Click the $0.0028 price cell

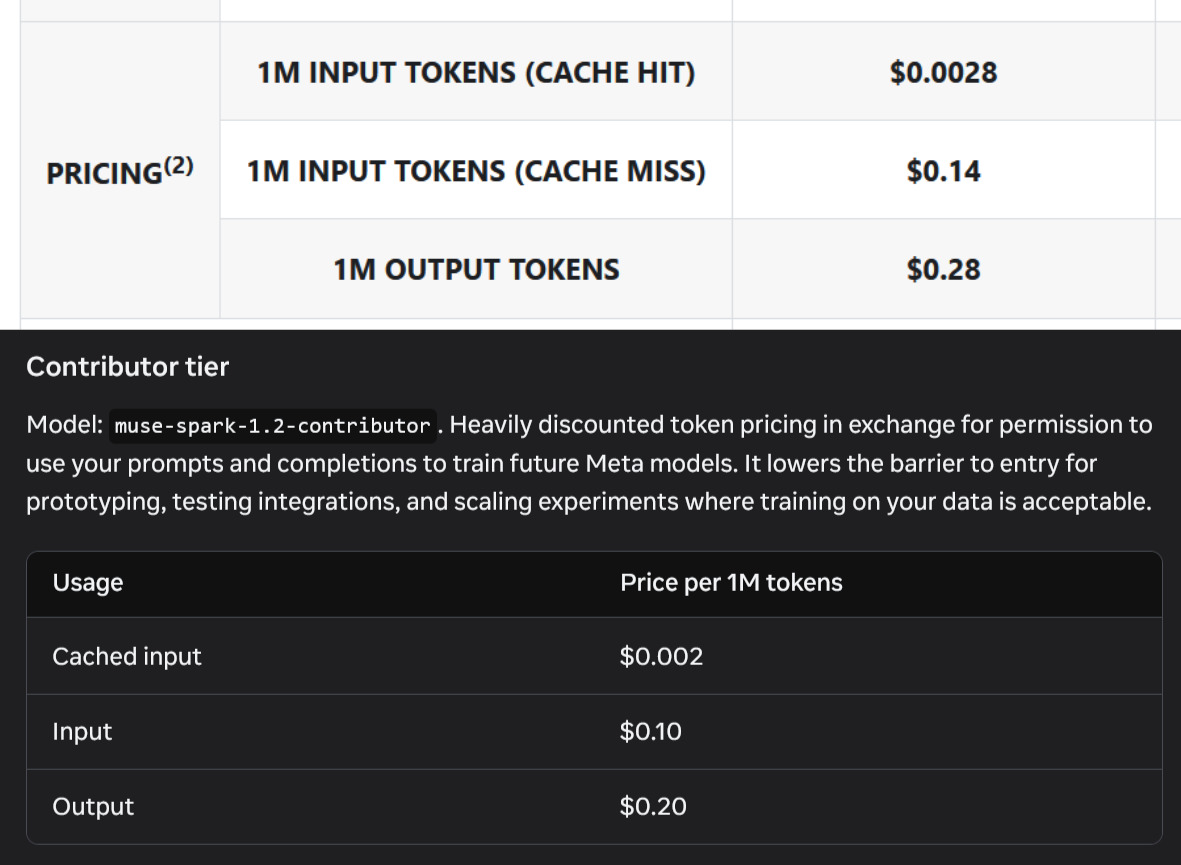943,72
